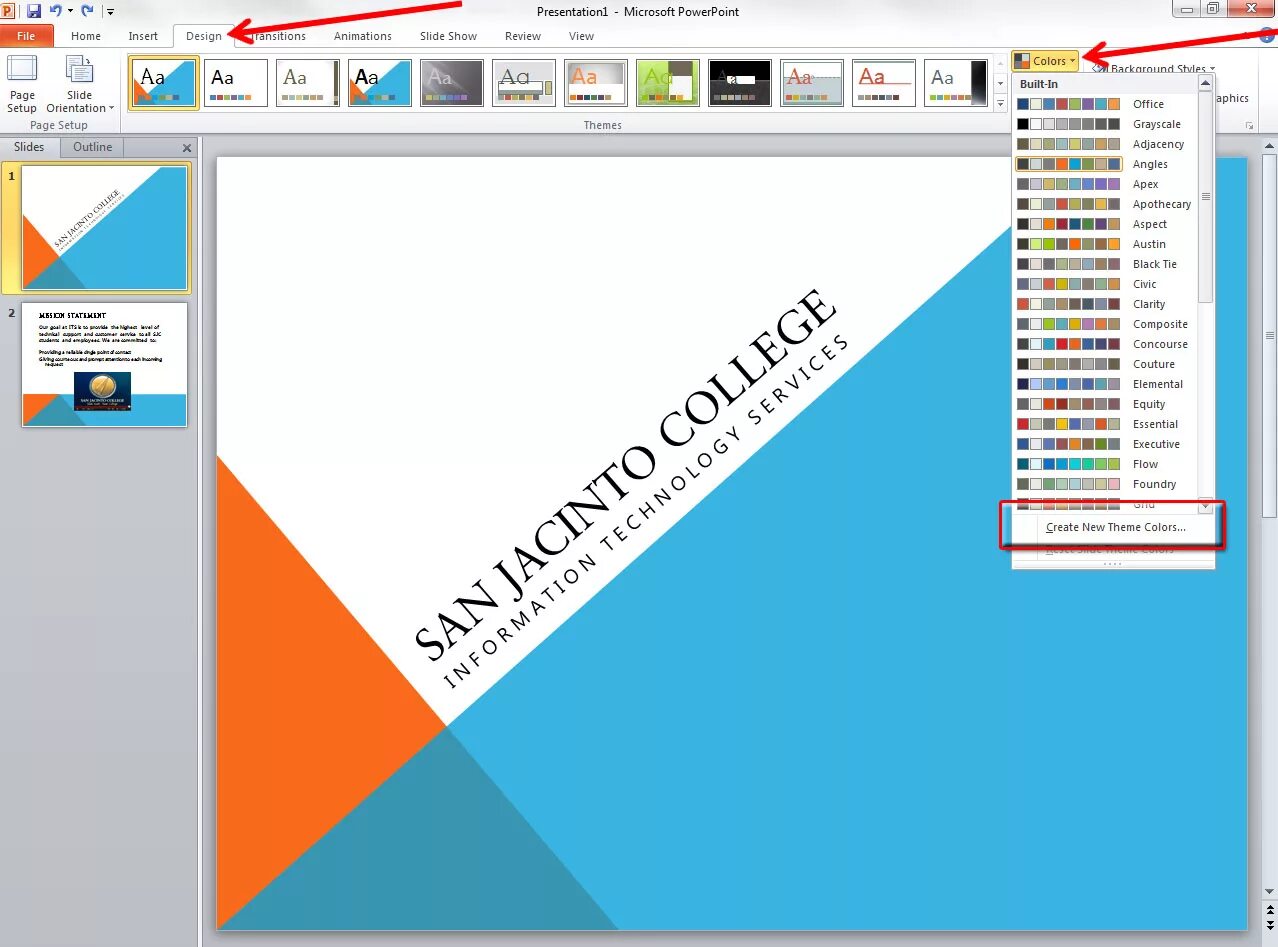Click the Undo icon in title bar
1278x947 pixels.
(56, 11)
